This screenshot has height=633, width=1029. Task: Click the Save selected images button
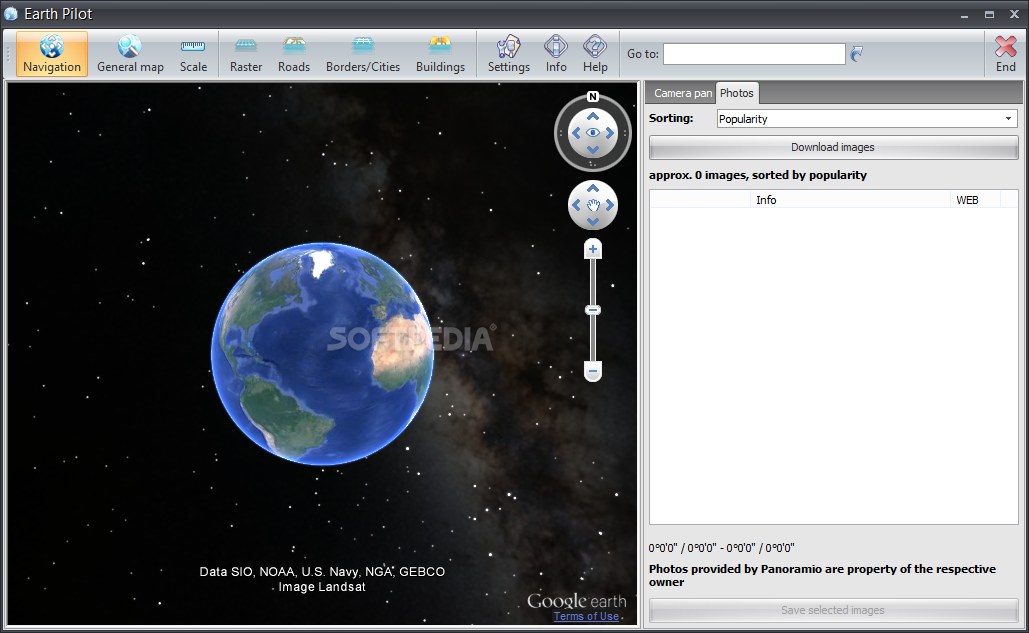(x=833, y=611)
